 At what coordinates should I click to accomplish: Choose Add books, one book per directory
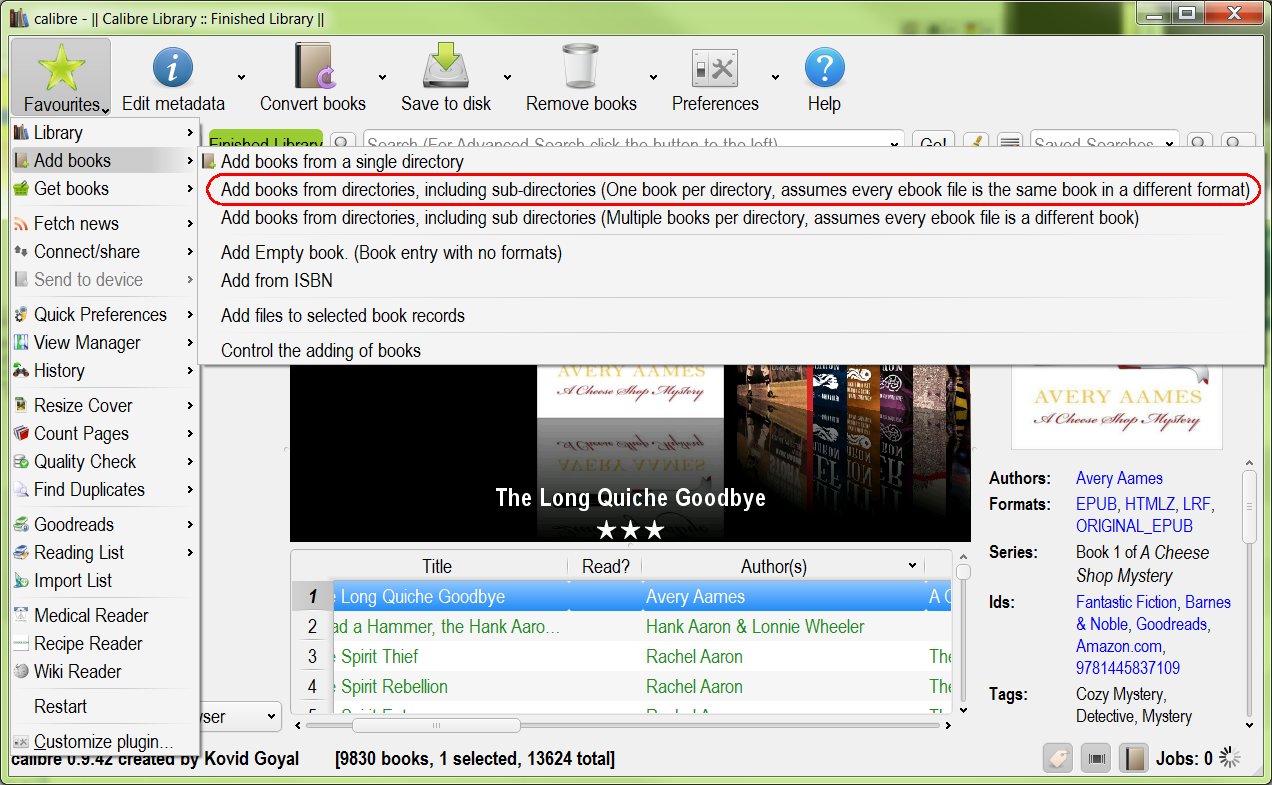coord(731,189)
